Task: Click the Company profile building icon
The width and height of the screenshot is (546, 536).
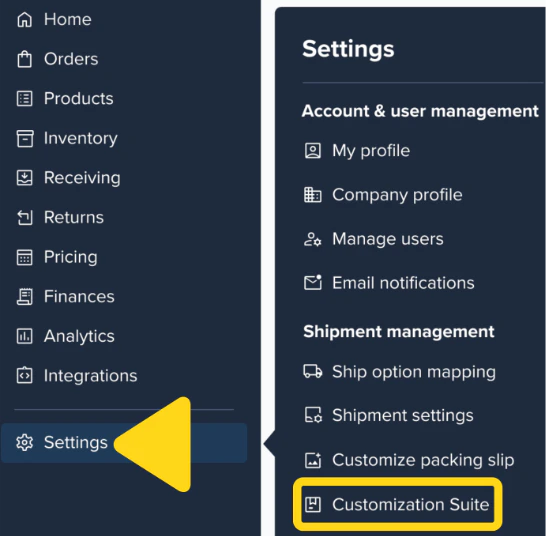Action: pos(313,195)
